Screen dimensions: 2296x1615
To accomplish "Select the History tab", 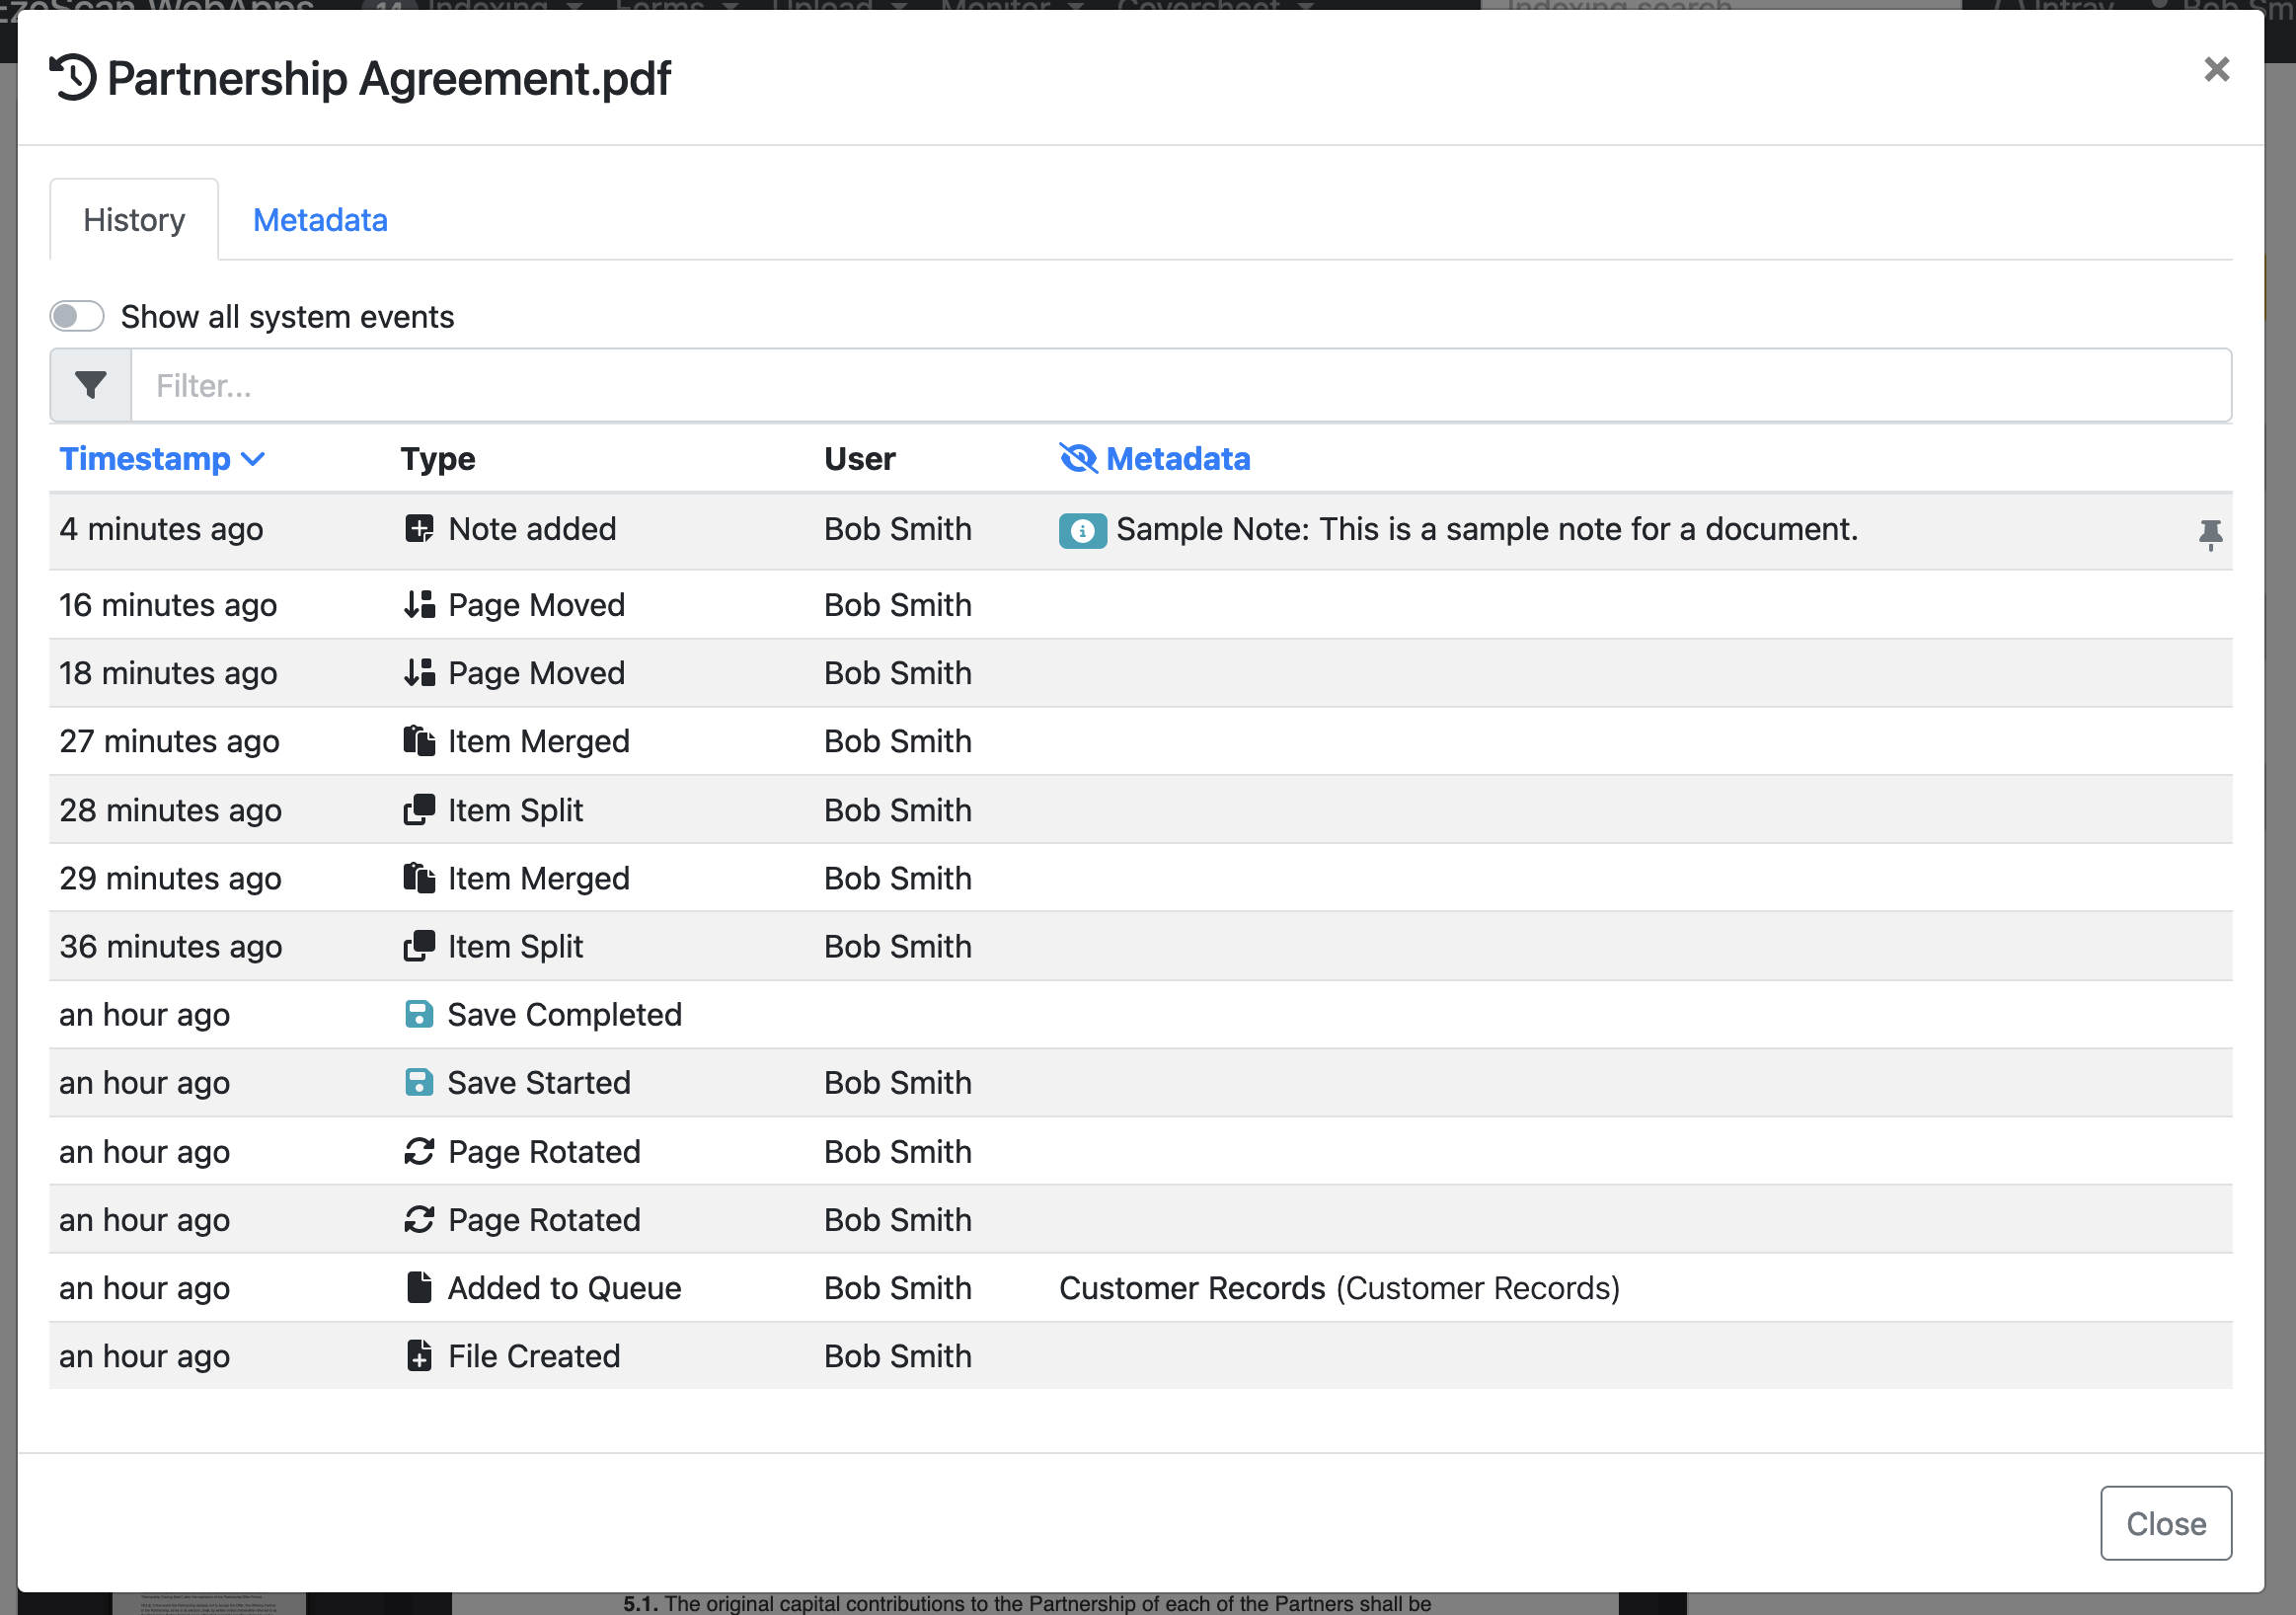I will pyautogui.click(x=134, y=220).
